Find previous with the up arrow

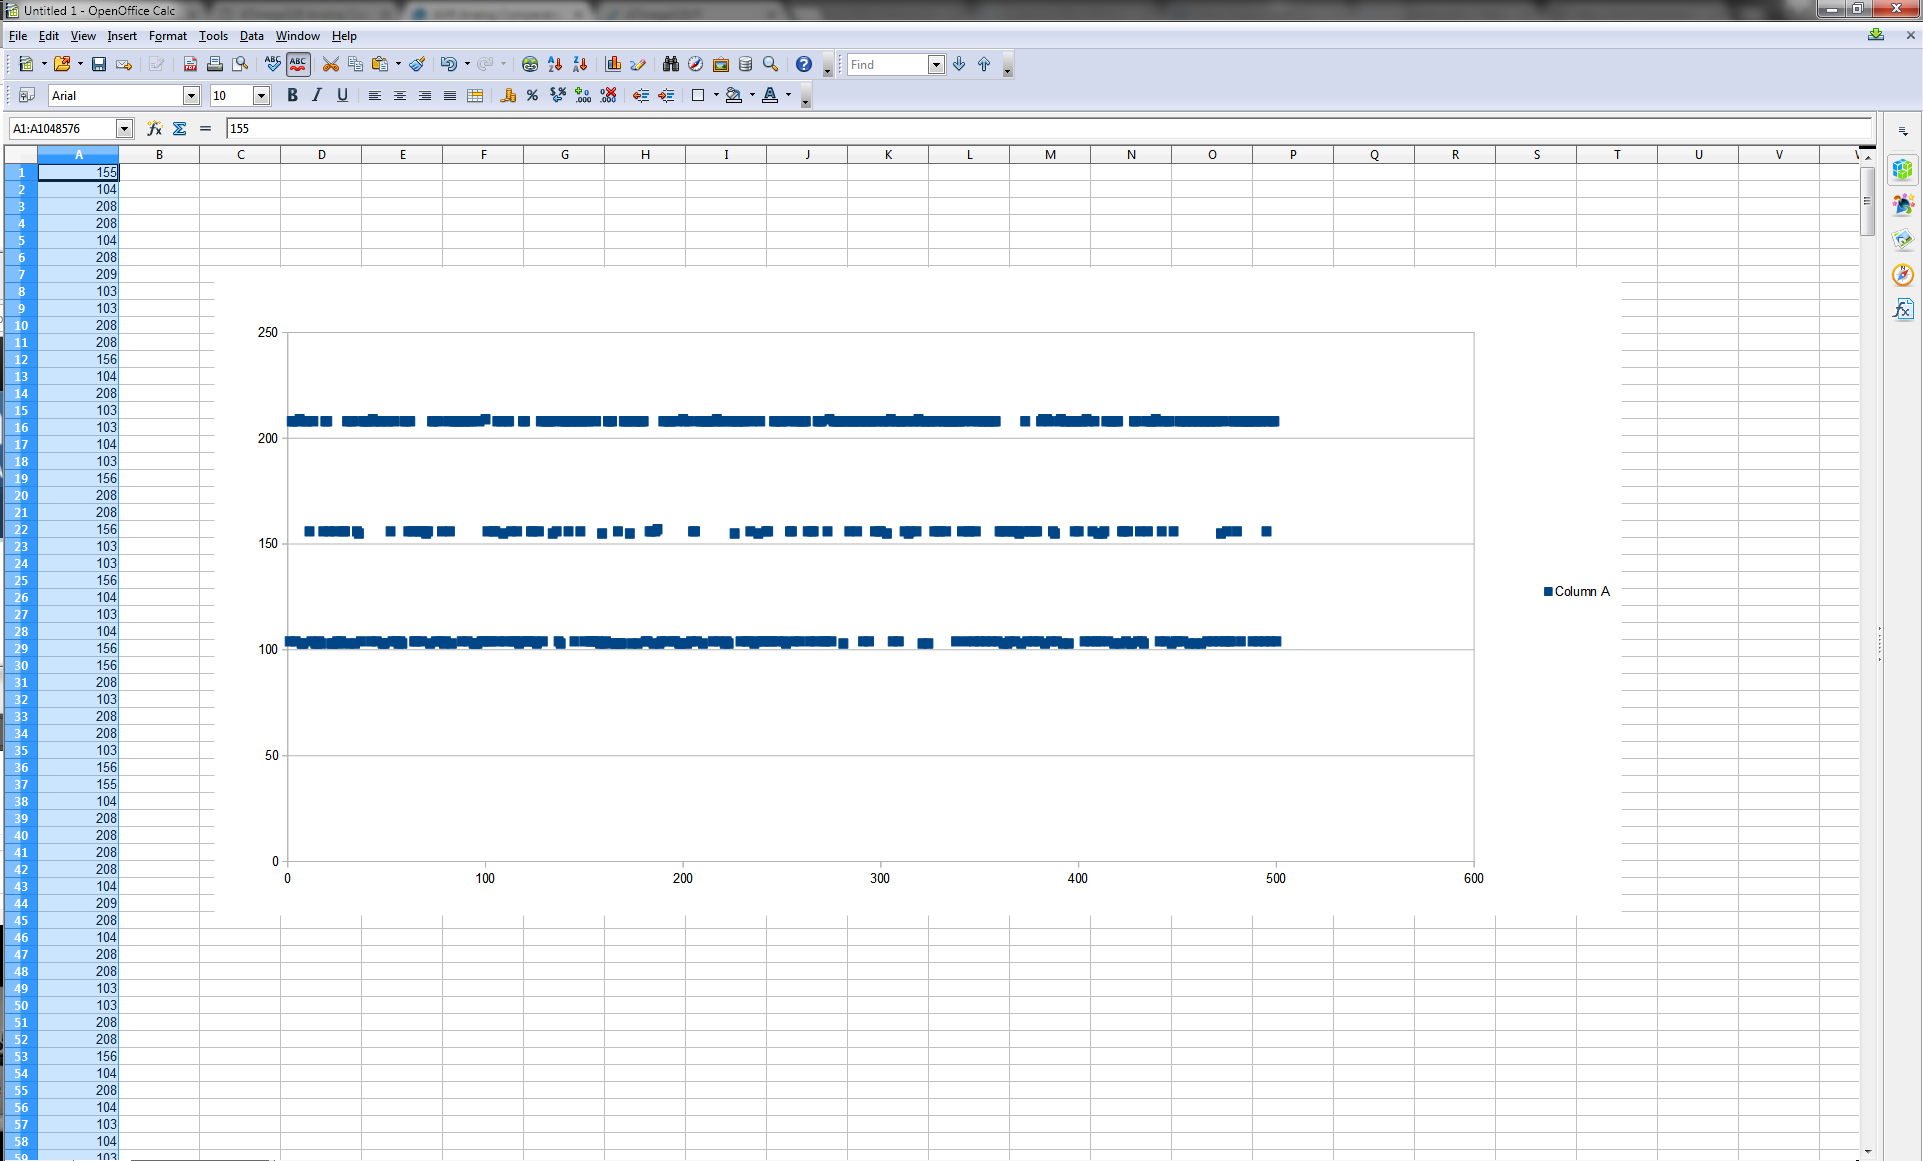click(984, 64)
